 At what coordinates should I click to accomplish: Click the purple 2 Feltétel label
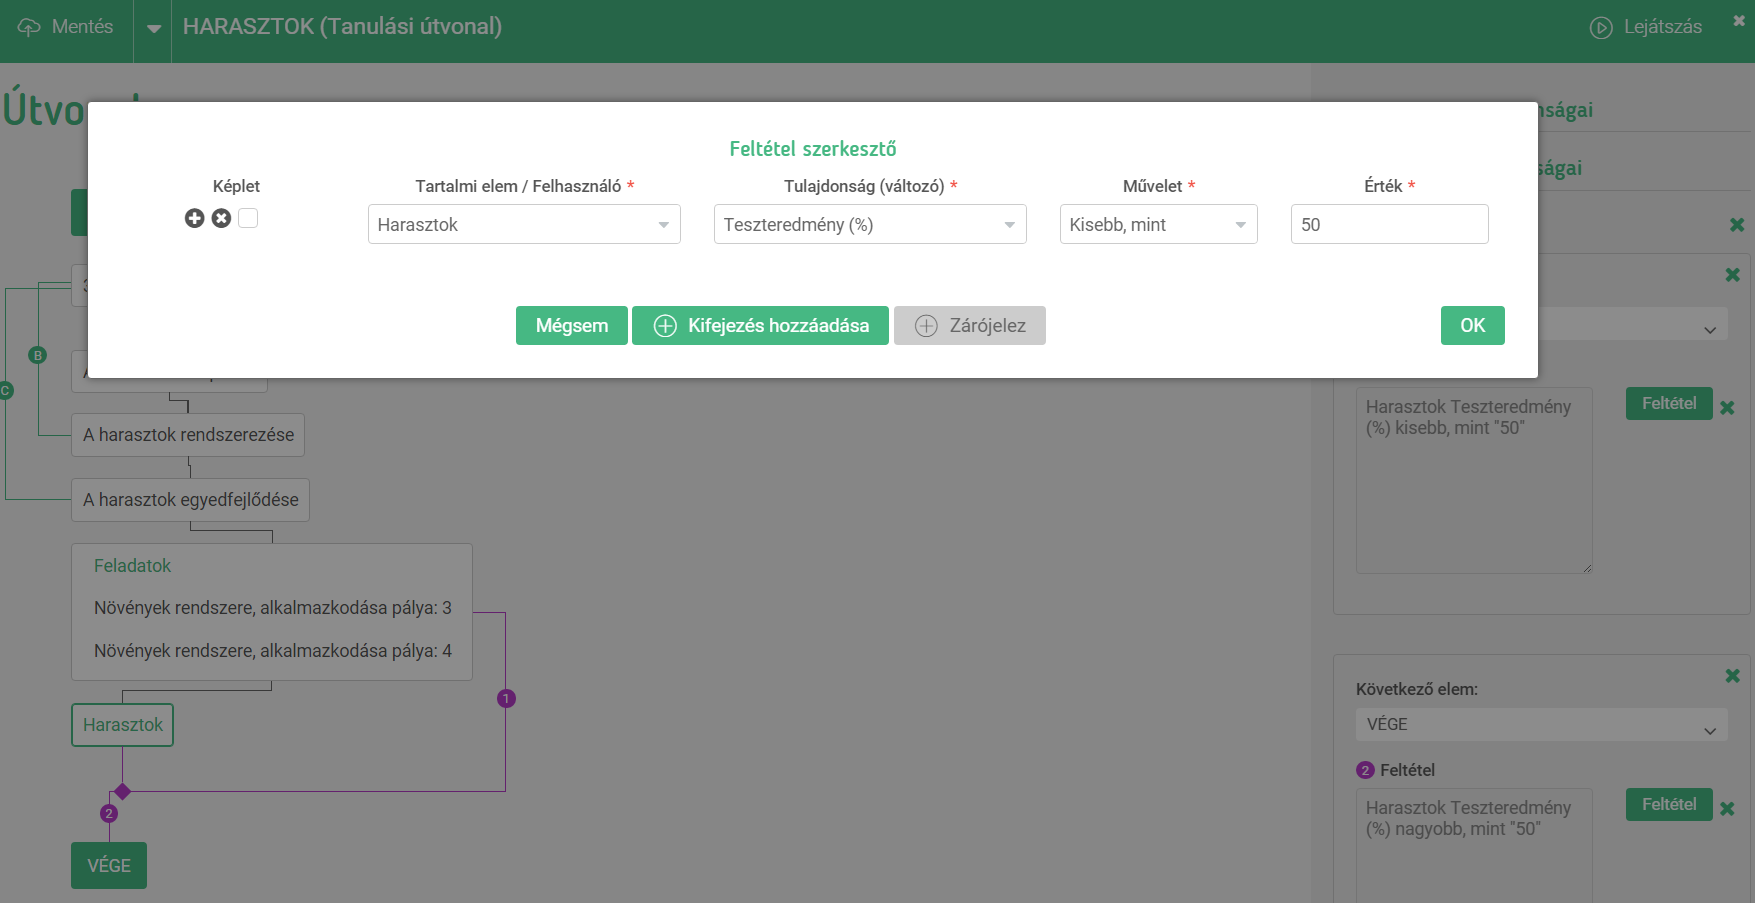(1395, 770)
